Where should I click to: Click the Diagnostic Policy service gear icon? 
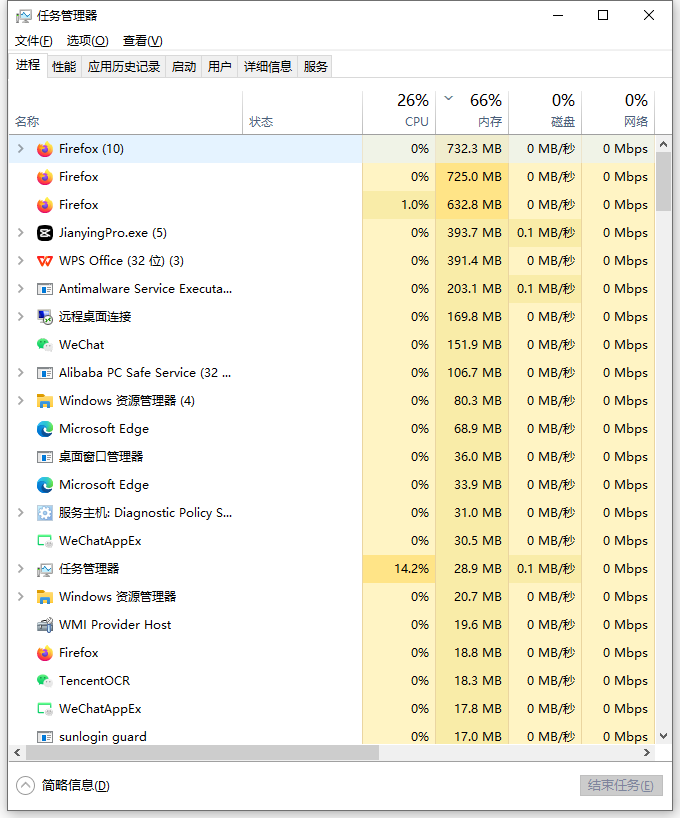click(x=45, y=513)
